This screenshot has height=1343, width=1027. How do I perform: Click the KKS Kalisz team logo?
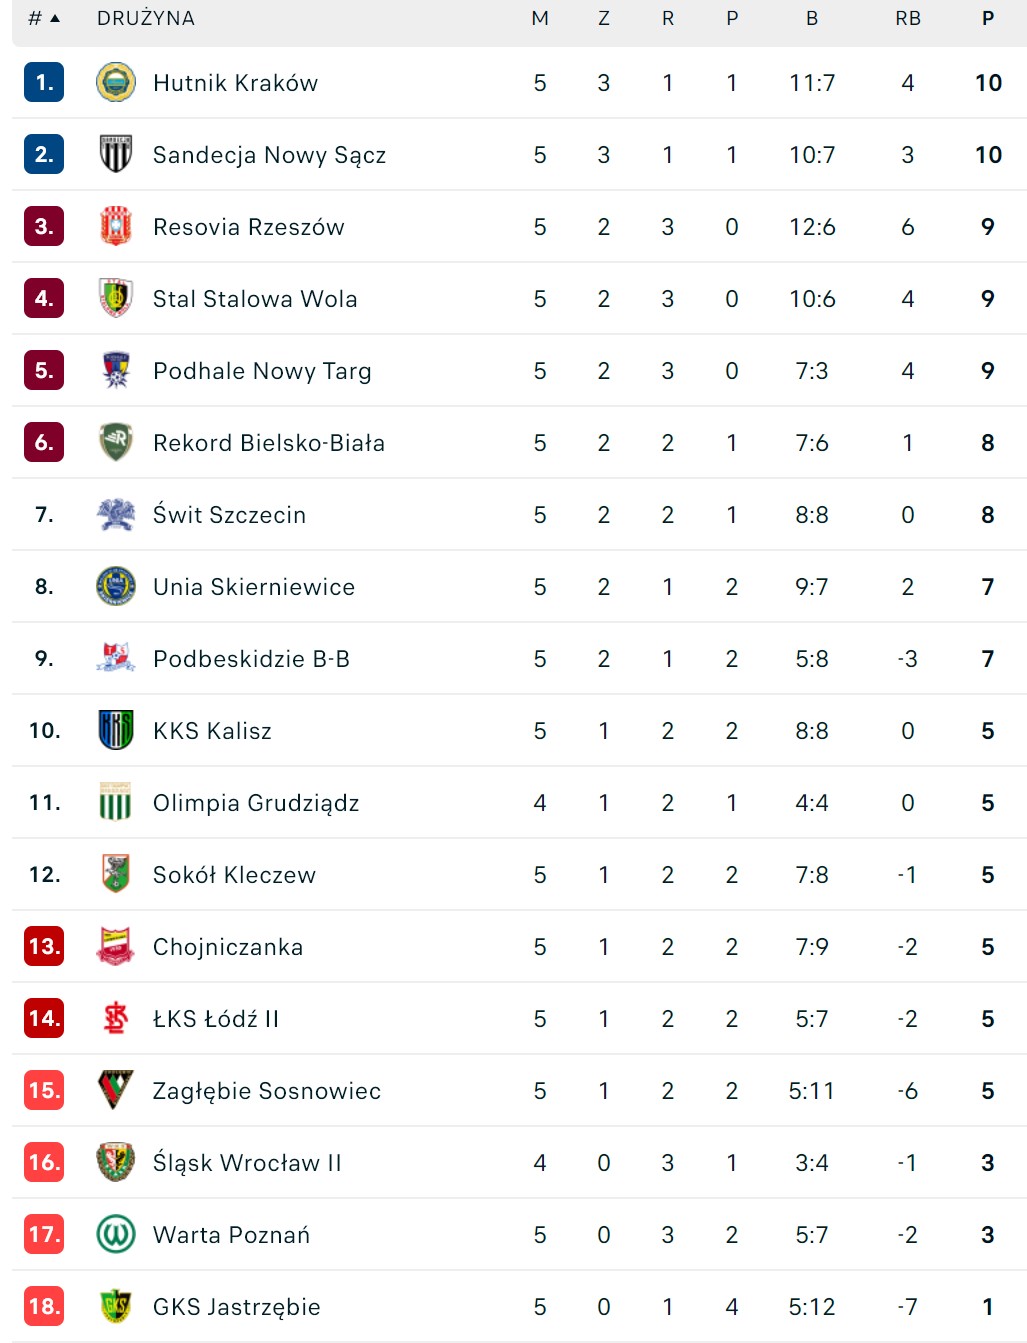[x=116, y=731]
